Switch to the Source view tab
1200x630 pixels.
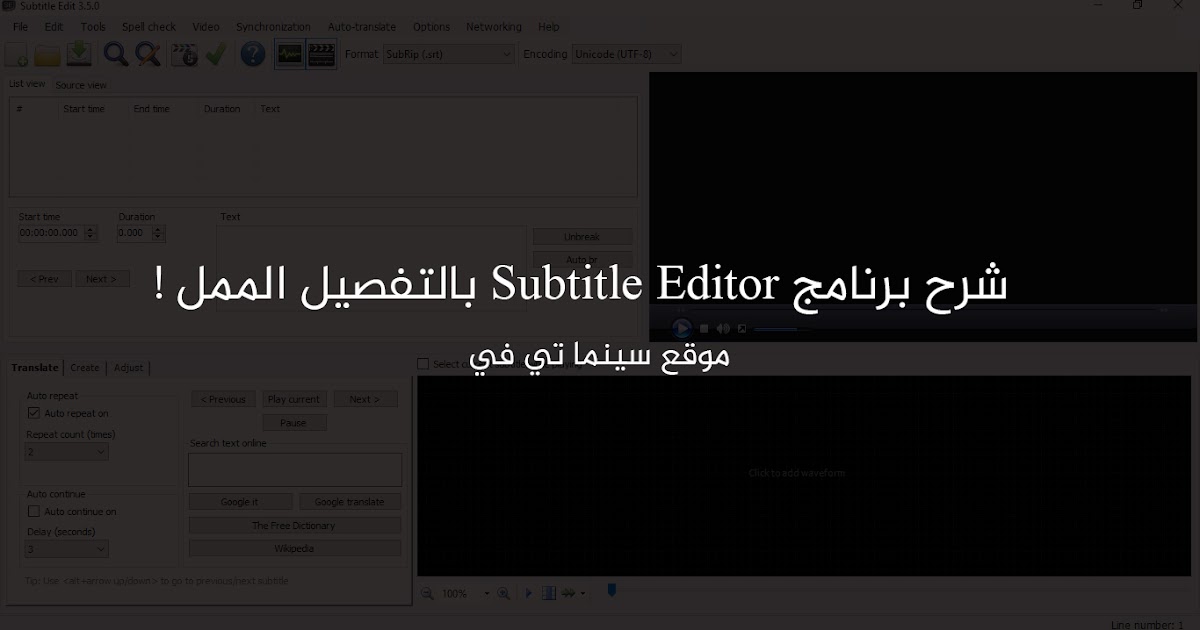click(x=81, y=85)
